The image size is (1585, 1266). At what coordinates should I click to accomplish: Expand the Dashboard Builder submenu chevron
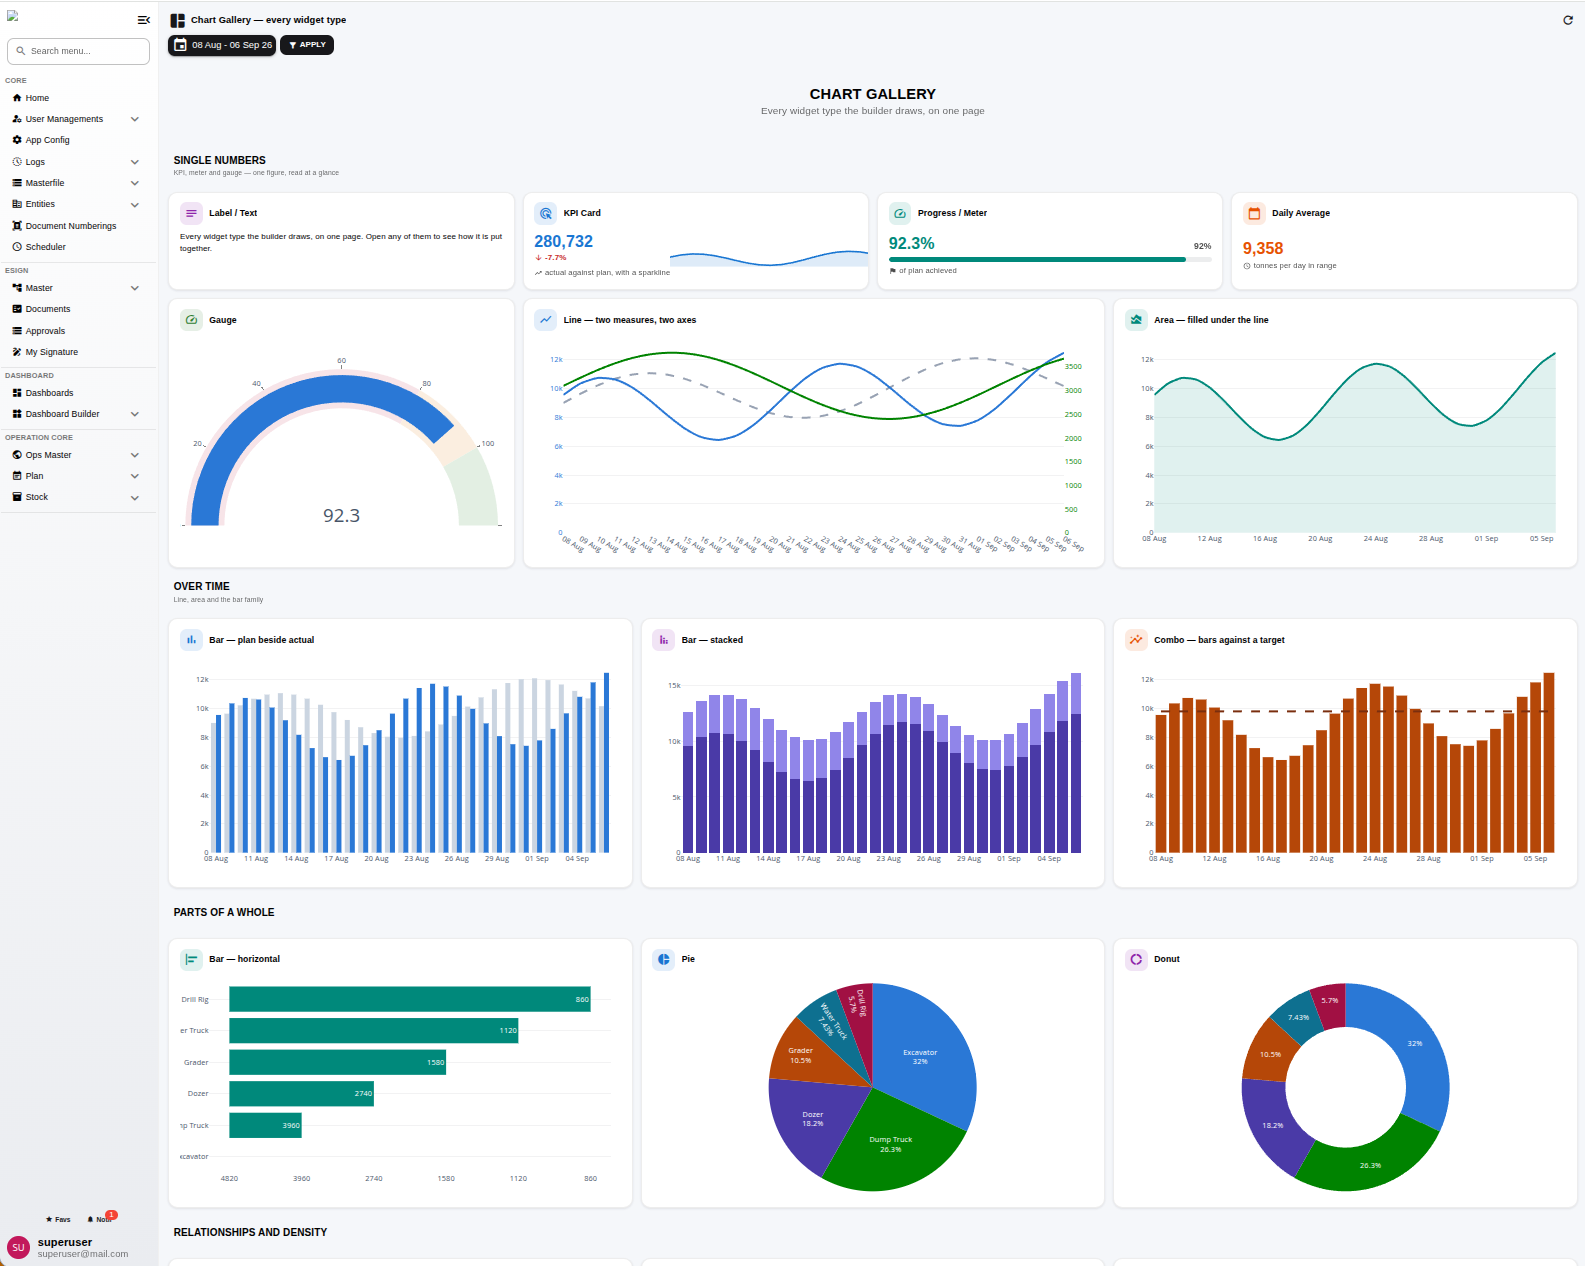[x=135, y=414]
